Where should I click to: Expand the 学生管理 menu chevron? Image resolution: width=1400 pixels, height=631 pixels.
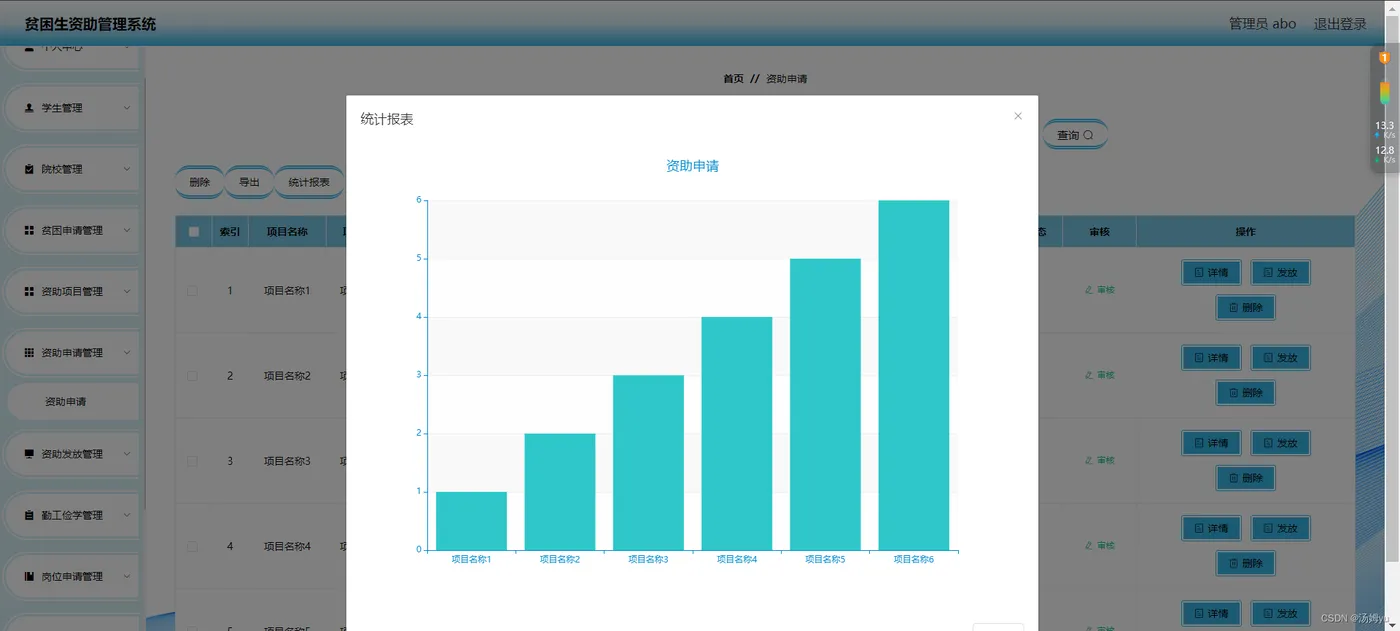coord(126,108)
